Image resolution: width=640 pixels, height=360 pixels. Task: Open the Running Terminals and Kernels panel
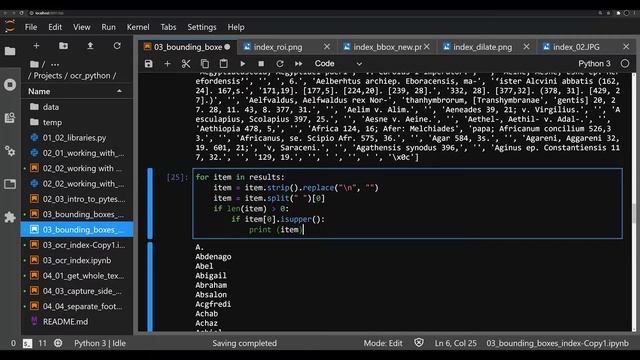point(10,84)
